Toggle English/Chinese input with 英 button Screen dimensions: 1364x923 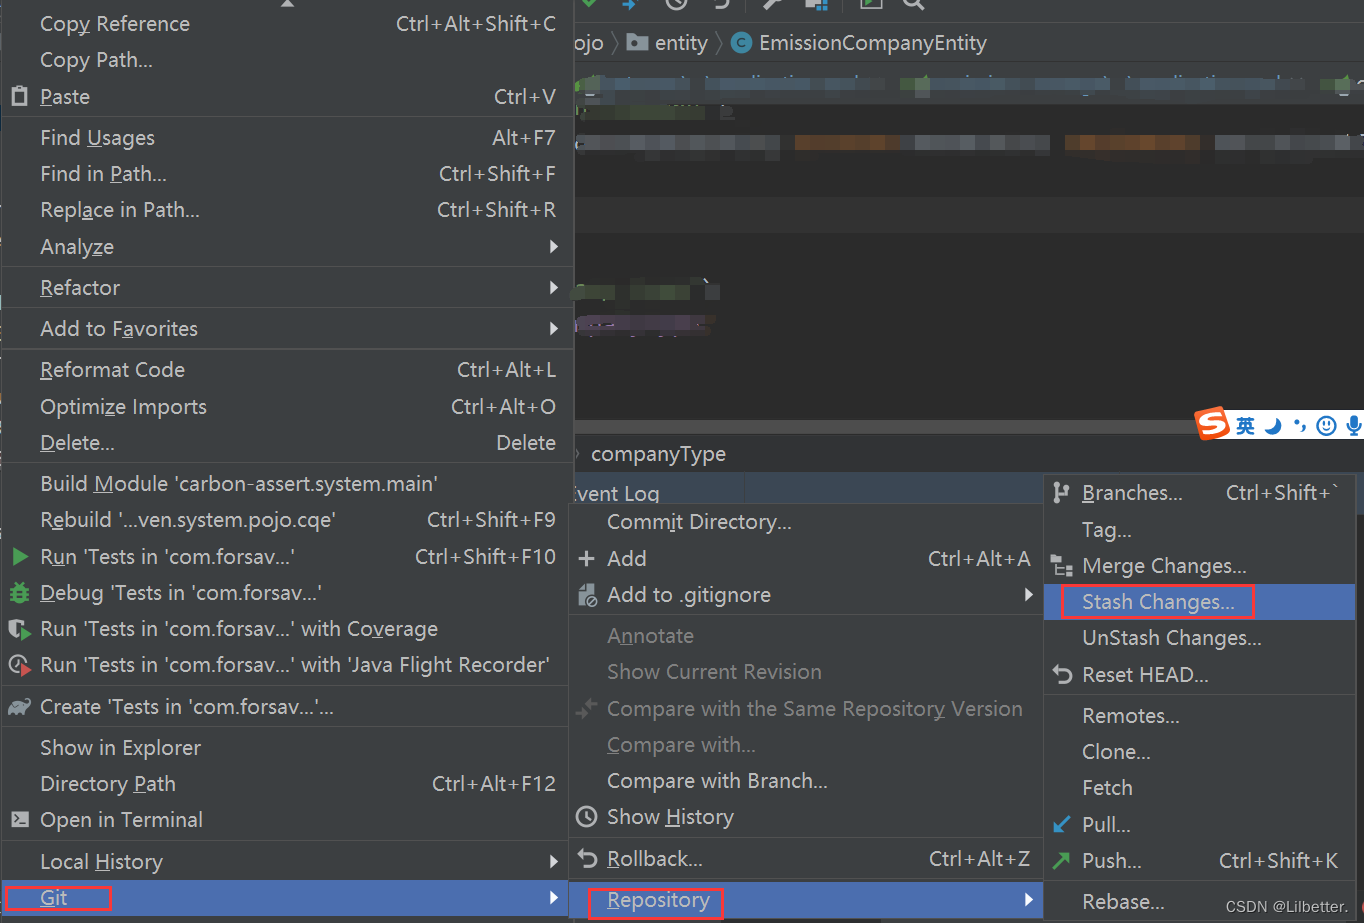point(1245,425)
